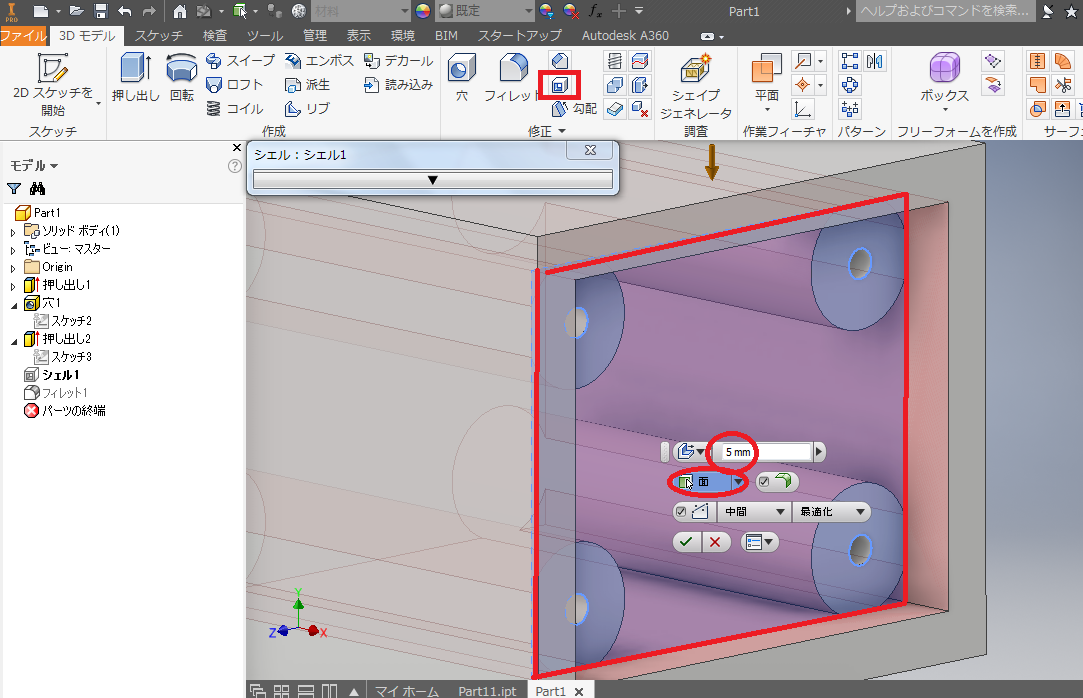Choose the 派生 (Derive) command
Viewport: 1083px width, 698px height.
[x=307, y=85]
